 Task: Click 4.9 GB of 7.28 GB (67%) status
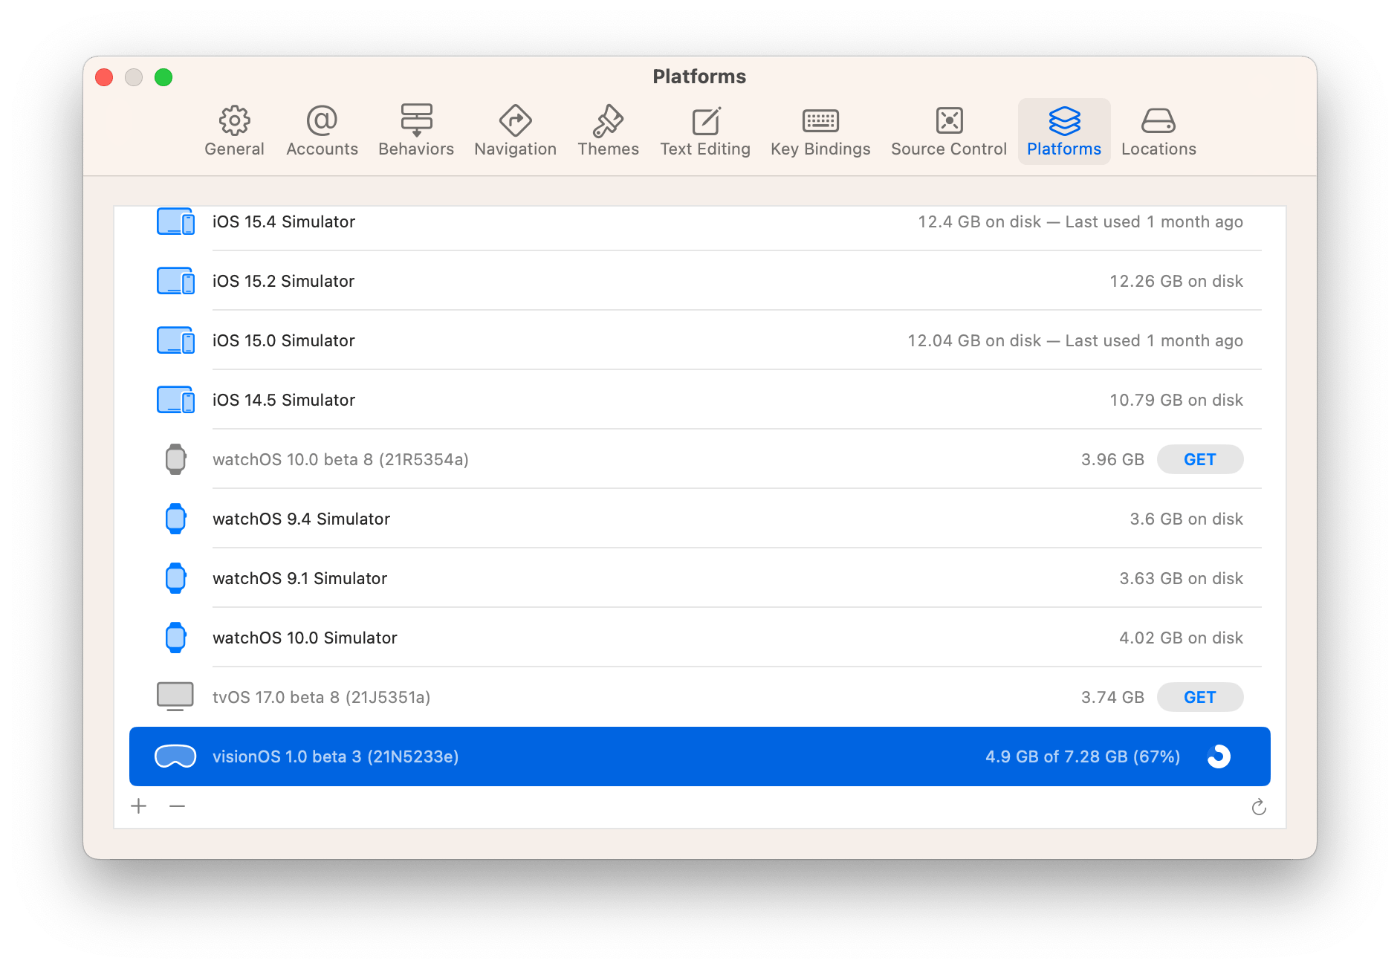click(x=1083, y=757)
